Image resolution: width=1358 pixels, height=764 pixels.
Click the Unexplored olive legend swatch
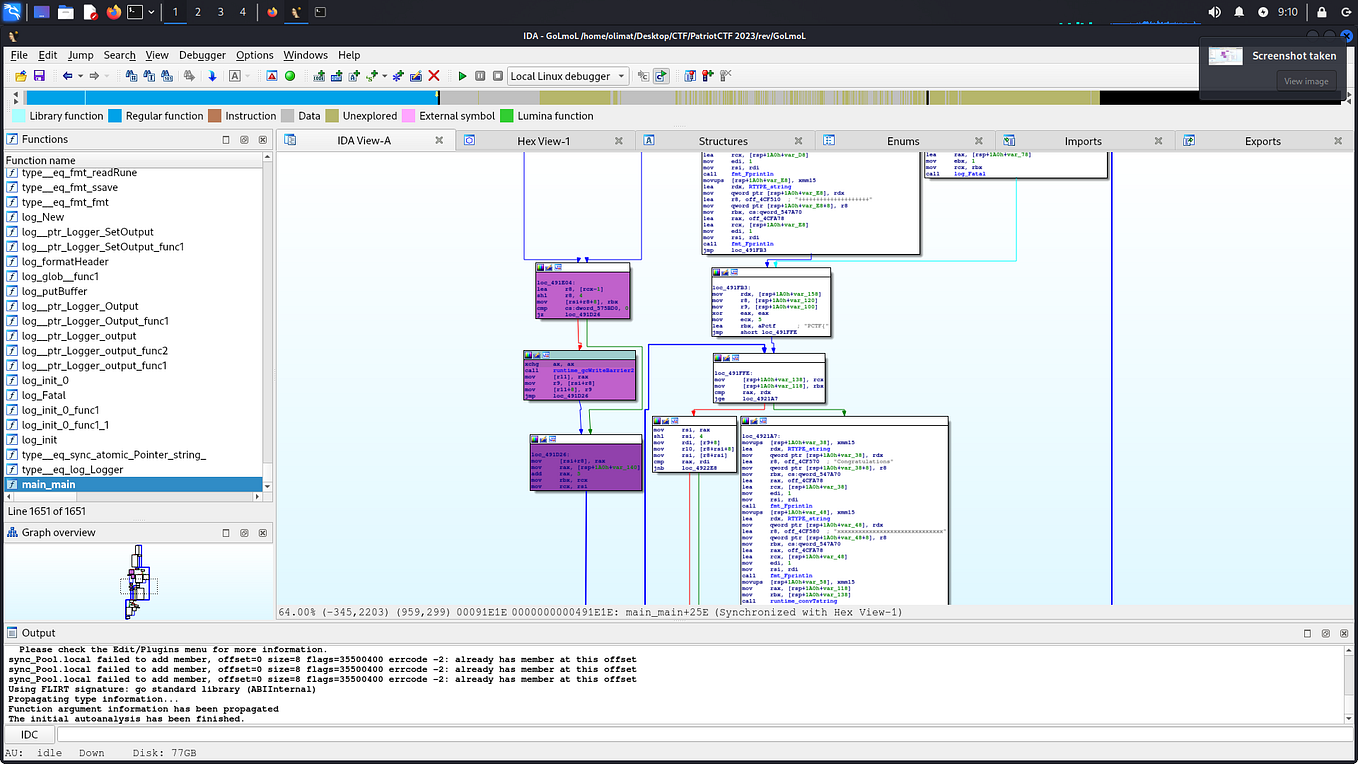tap(332, 116)
